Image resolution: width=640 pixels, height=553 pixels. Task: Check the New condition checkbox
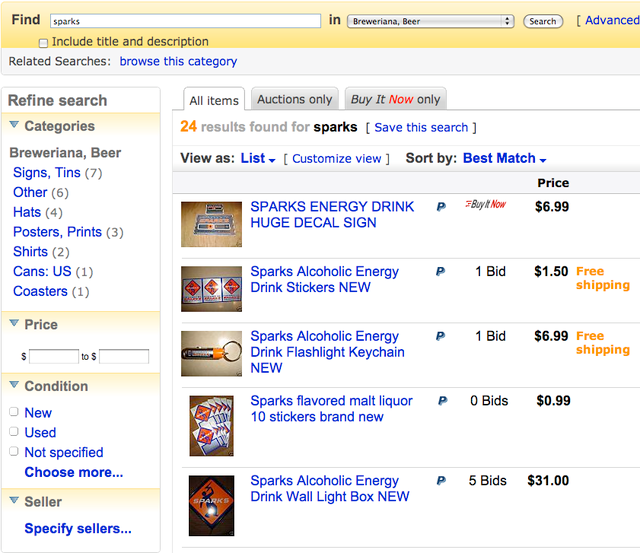click(14, 412)
